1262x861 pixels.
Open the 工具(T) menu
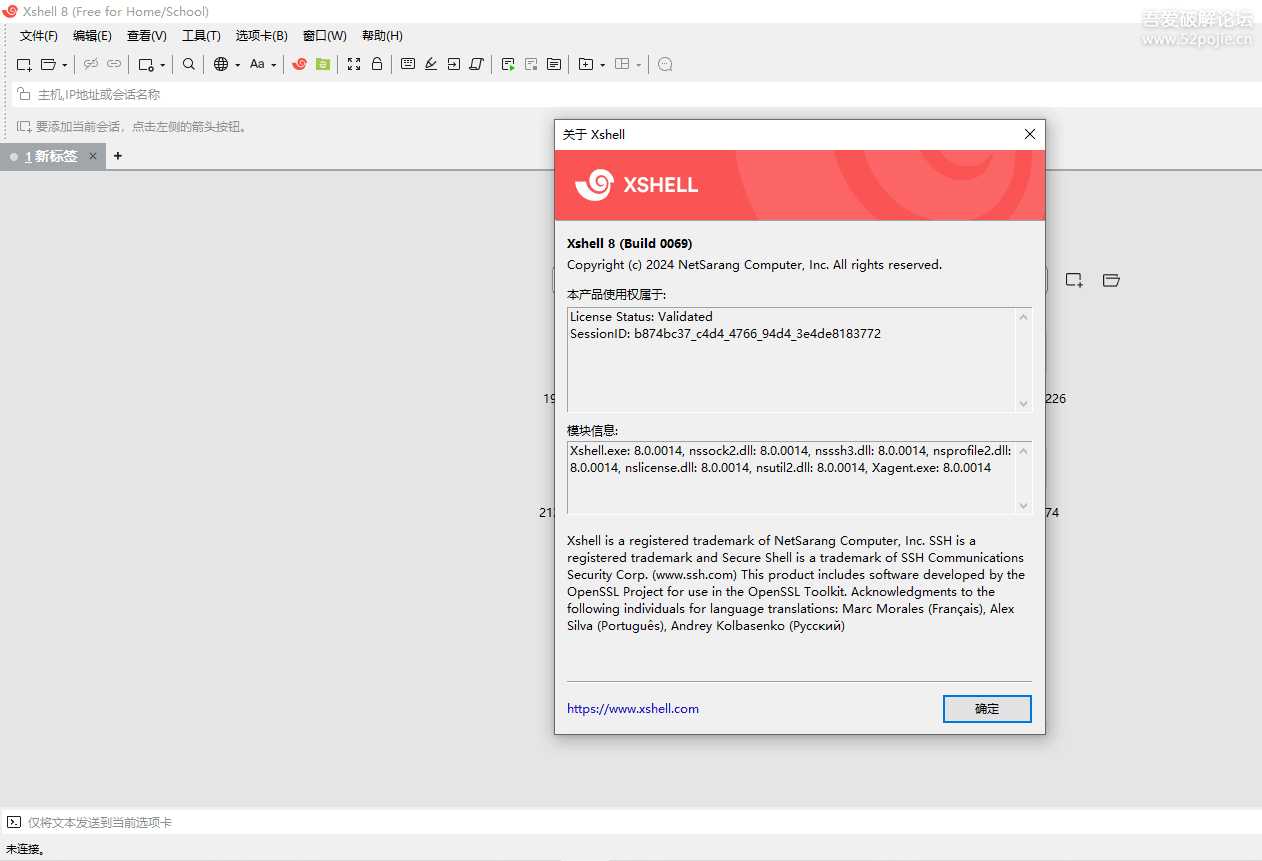click(200, 35)
